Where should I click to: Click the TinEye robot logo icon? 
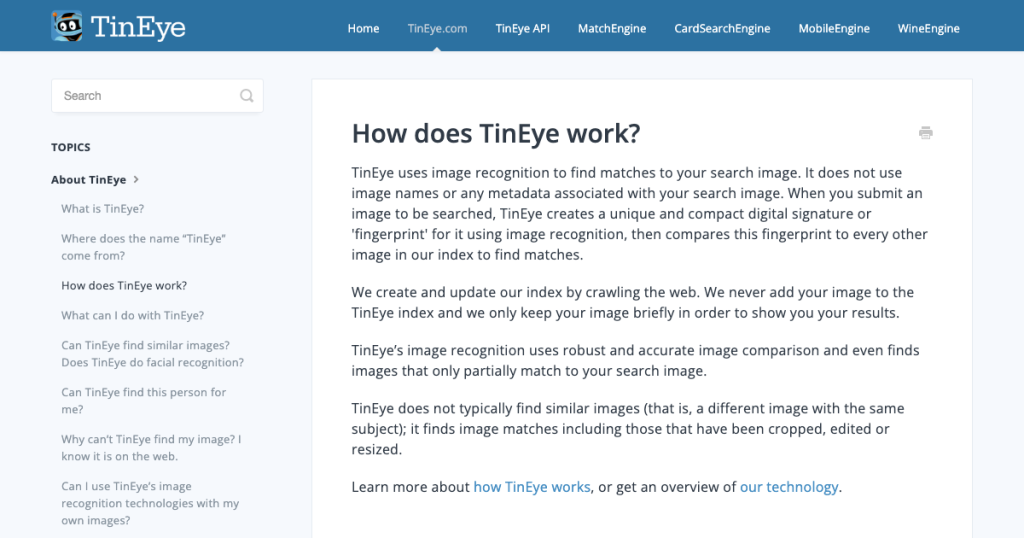[x=67, y=26]
